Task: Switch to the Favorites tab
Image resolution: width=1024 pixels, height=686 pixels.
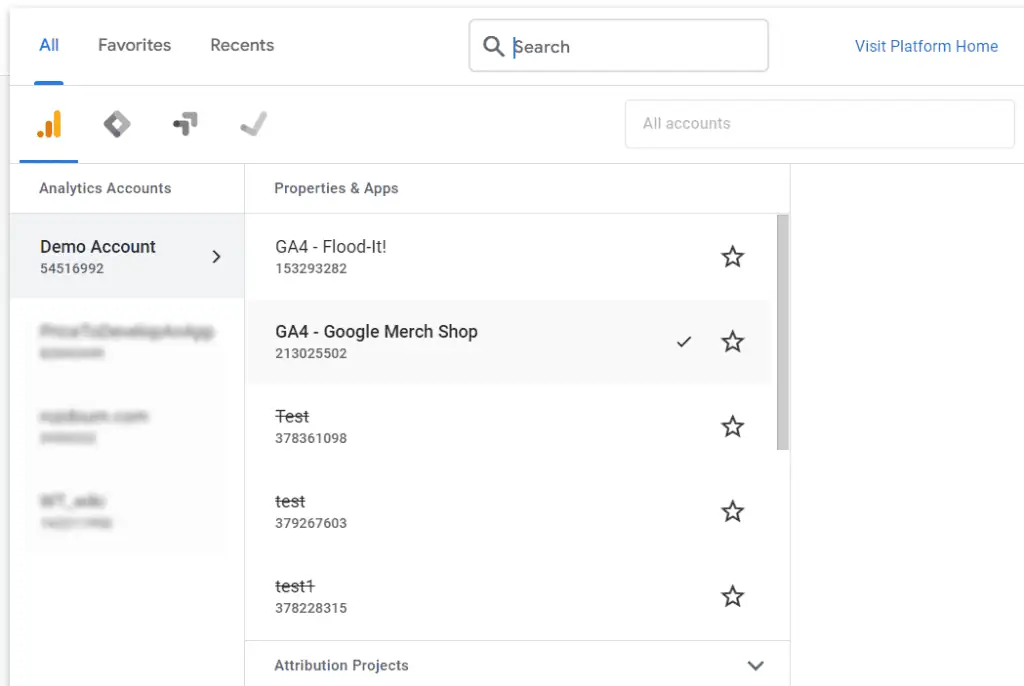Action: 134,45
